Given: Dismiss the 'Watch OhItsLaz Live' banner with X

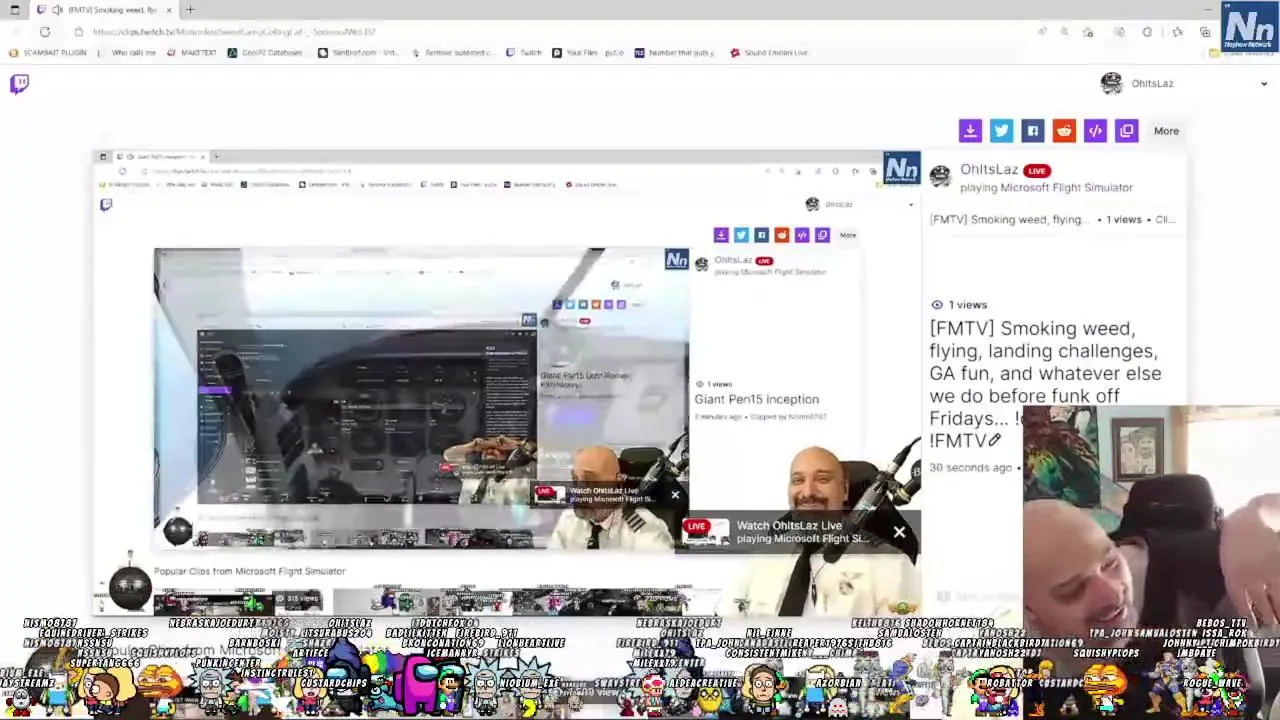Looking at the screenshot, I should [x=899, y=532].
